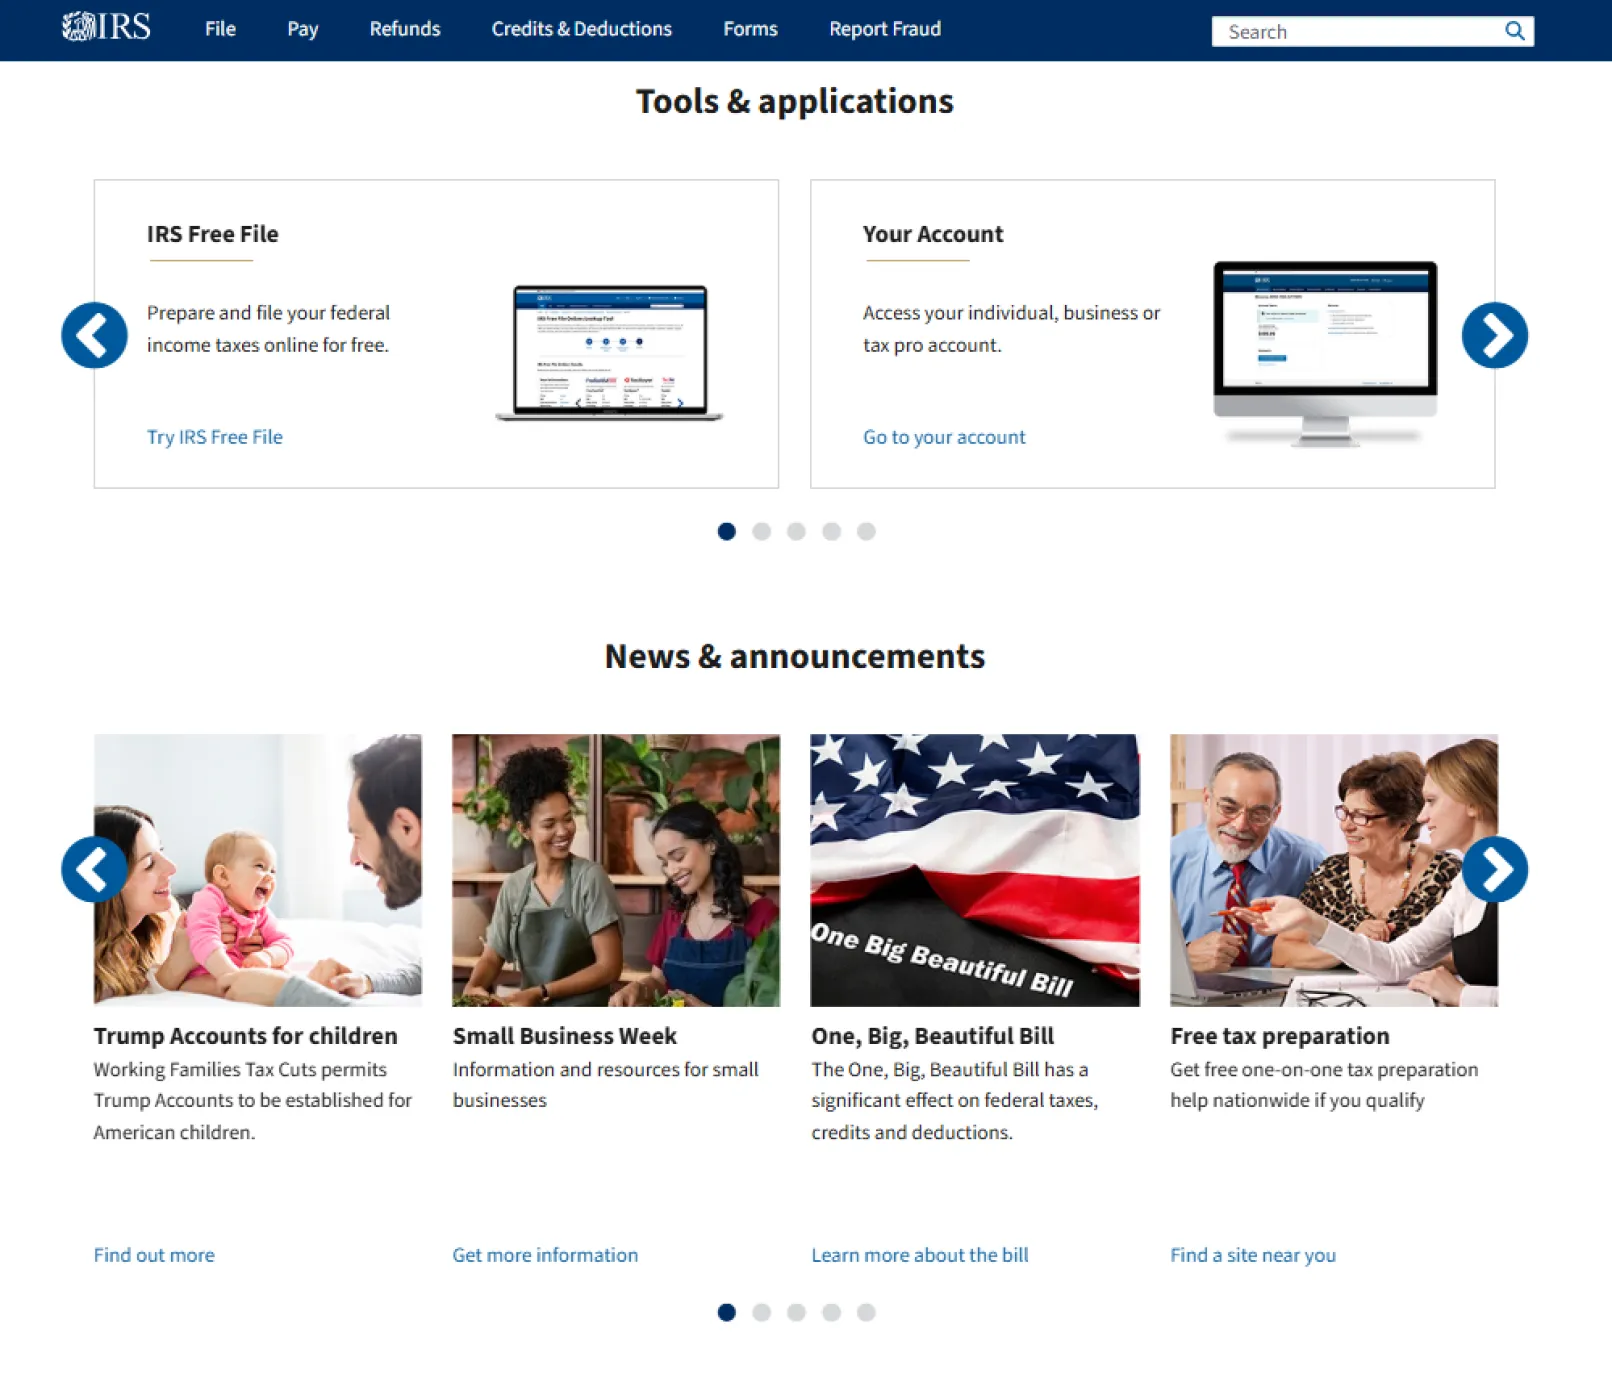Select fifth dot of Tools carousel pagination
1612x1378 pixels.
click(866, 531)
